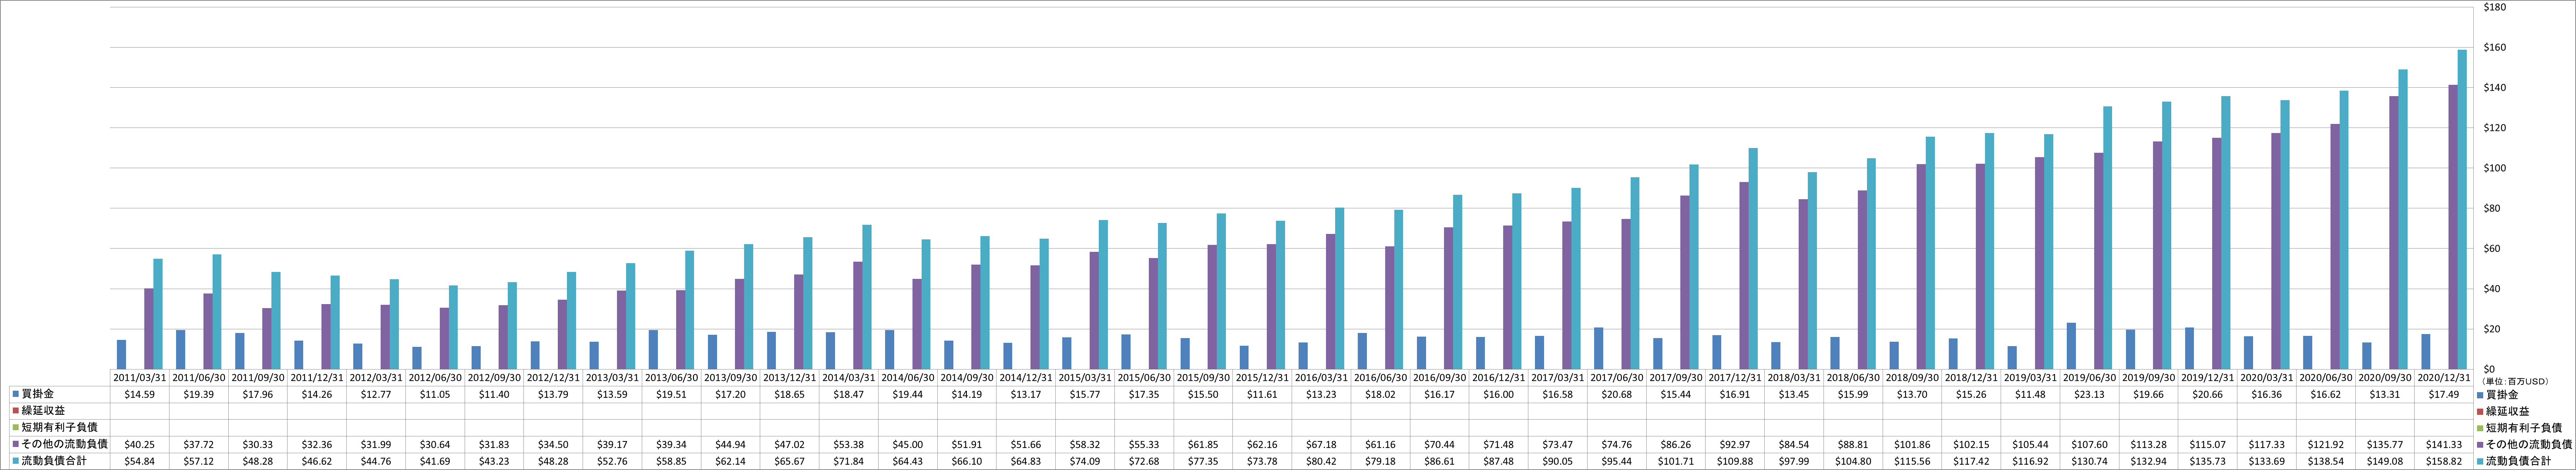Click the blue 買掛金 bar for 2019/06/30
The image size is (2576, 470).
(2071, 346)
